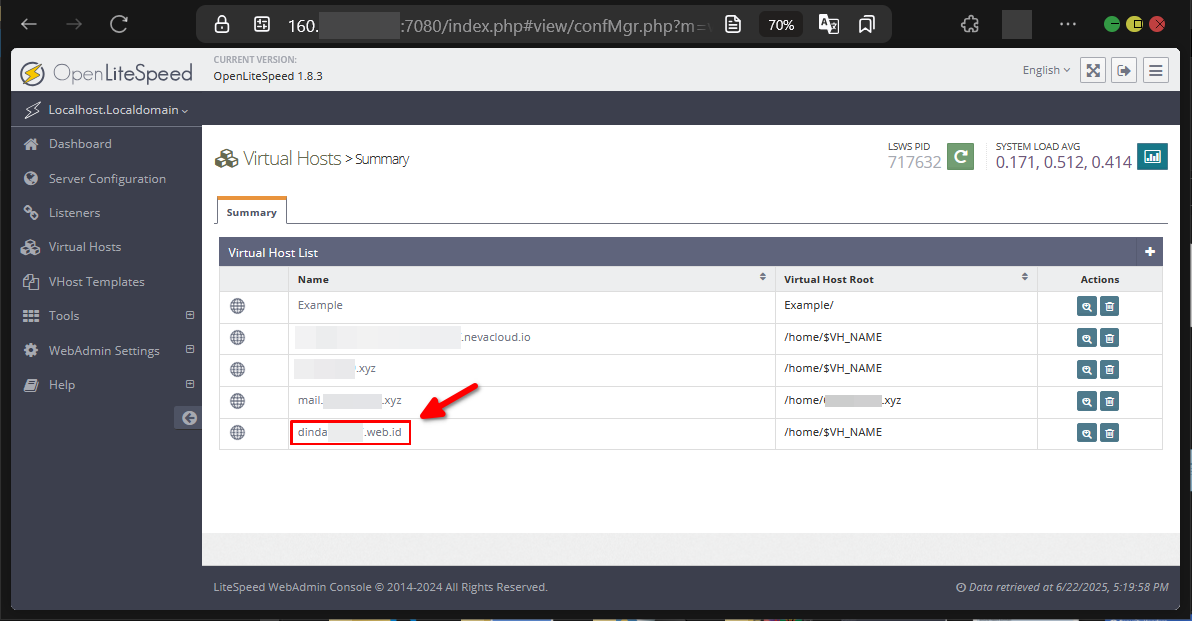
Task: Click the system load average values
Action: click(x=1064, y=161)
